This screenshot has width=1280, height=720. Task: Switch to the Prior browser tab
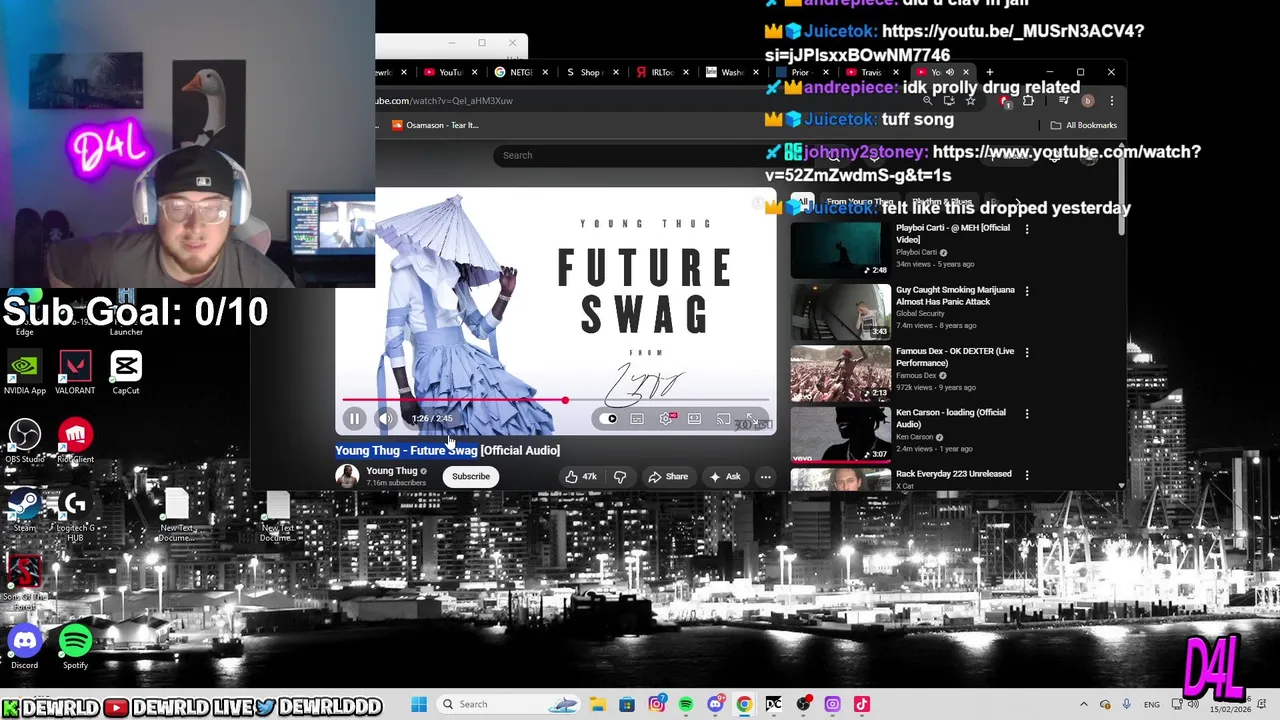tap(802, 72)
